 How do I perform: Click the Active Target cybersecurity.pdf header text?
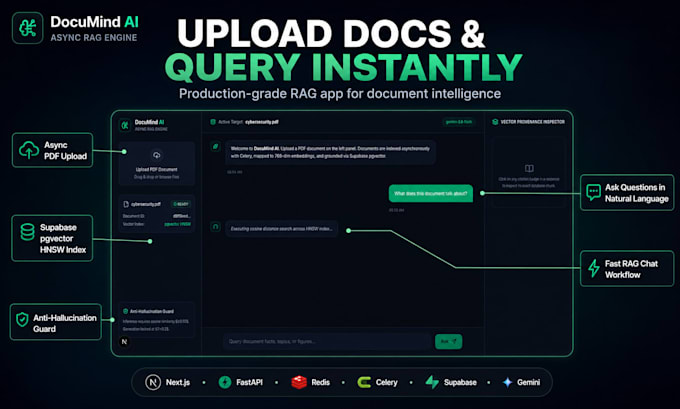(x=248, y=122)
